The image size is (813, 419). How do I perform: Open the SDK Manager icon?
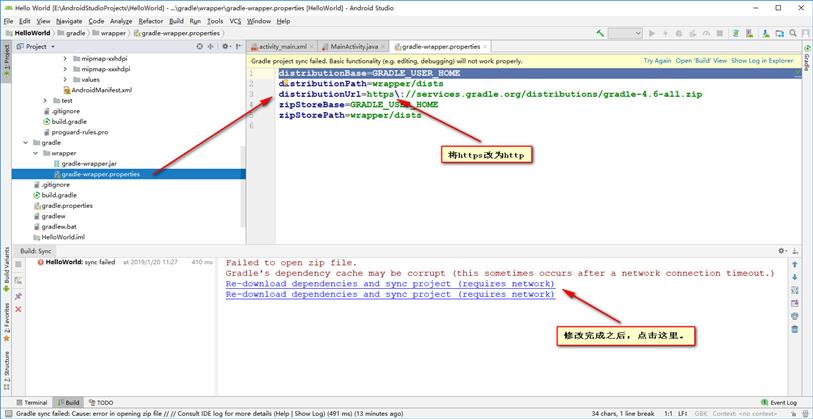766,33
